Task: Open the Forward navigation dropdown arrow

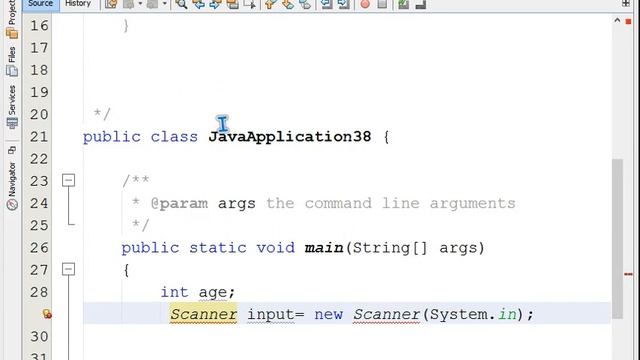Action: point(164,4)
